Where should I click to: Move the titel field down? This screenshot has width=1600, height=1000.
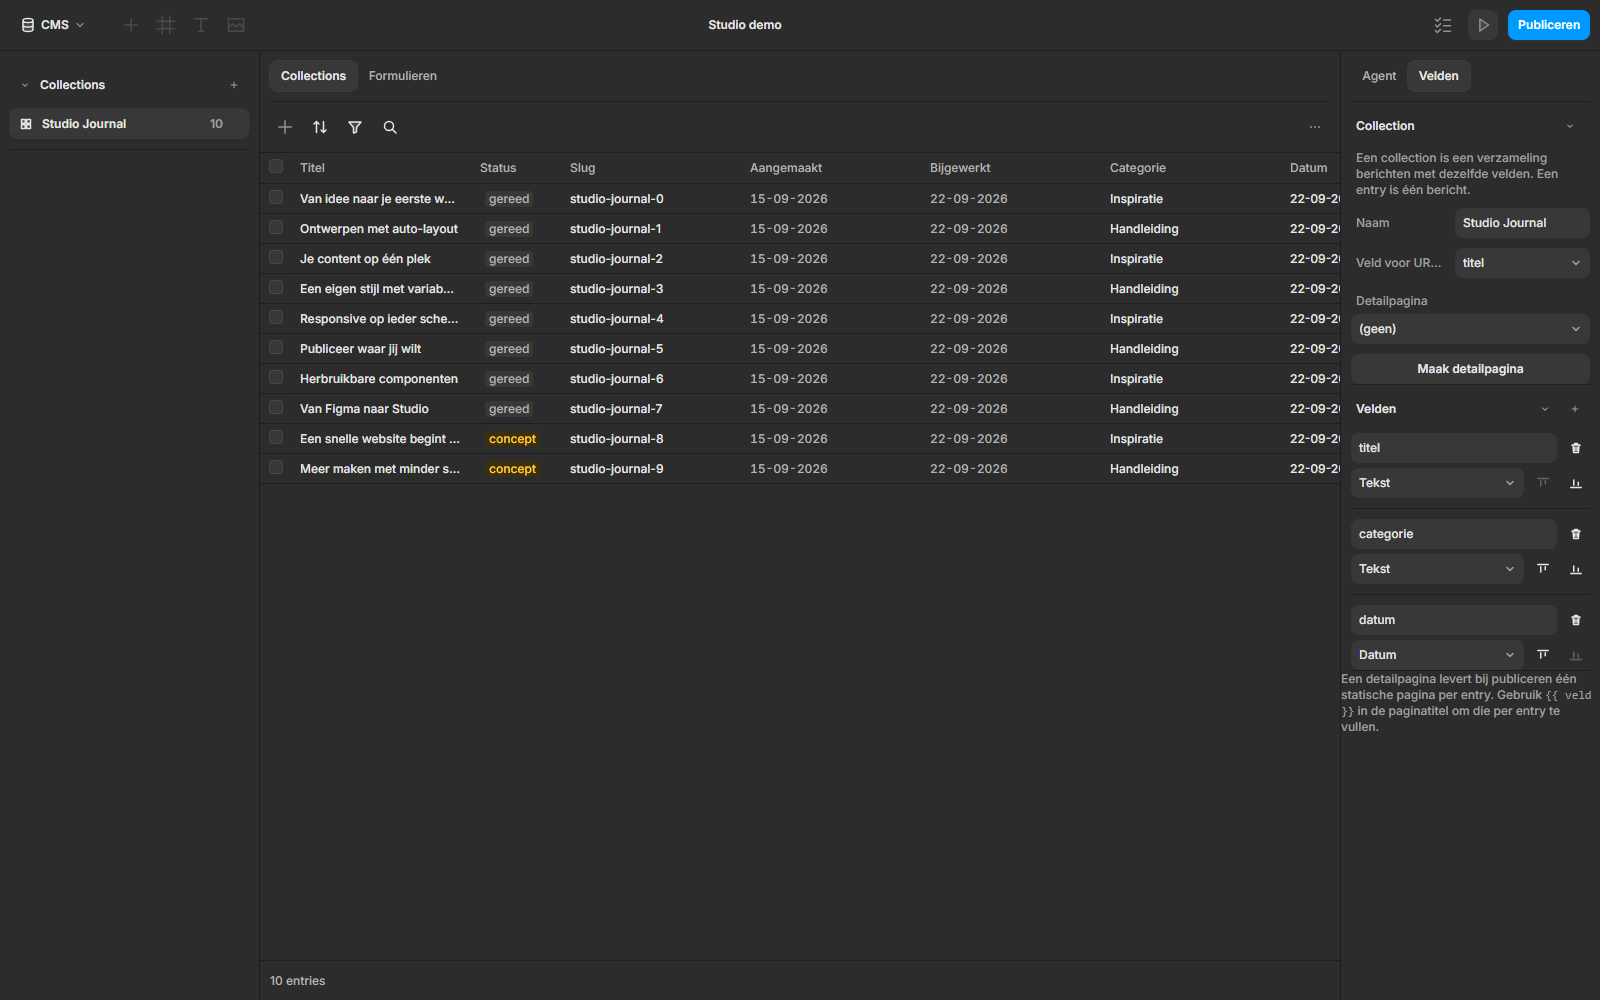1576,483
